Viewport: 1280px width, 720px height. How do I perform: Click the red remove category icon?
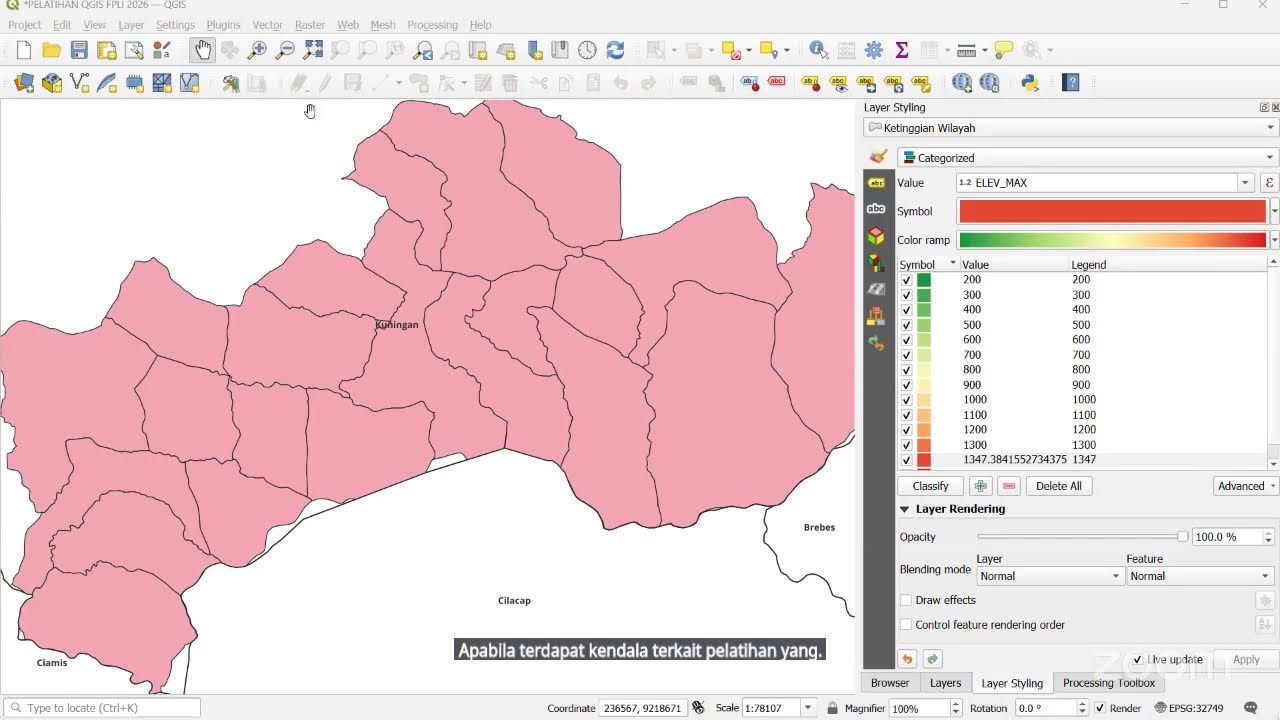[1009, 486]
